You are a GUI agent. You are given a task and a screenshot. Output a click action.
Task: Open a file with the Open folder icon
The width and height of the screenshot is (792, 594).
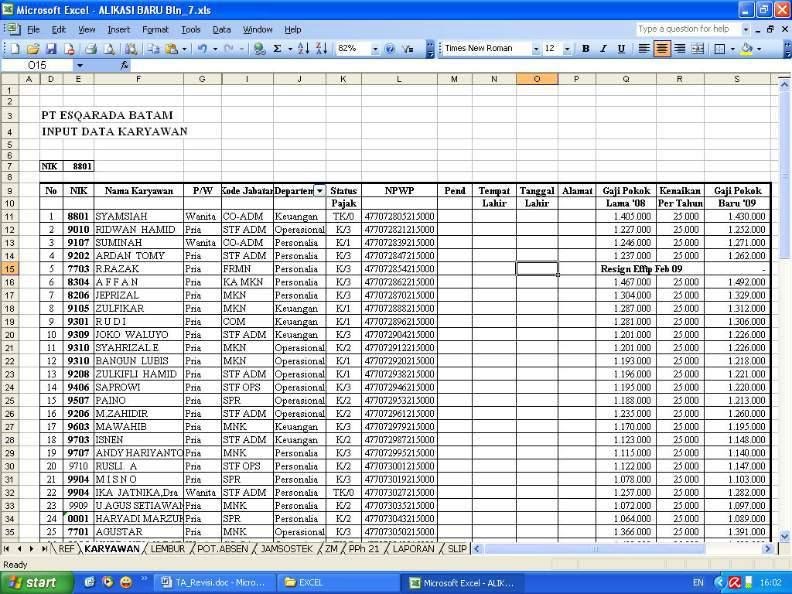point(33,48)
